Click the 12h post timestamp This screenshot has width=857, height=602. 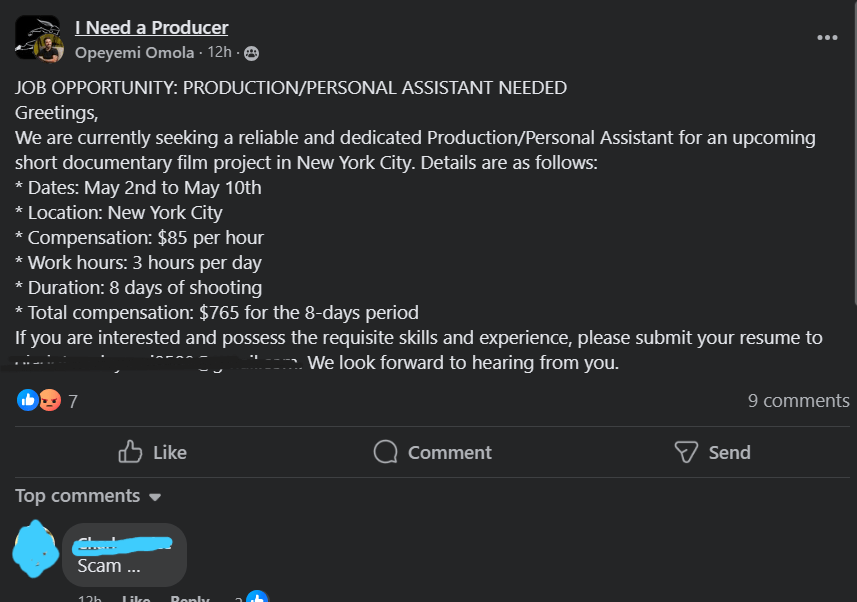click(x=219, y=53)
